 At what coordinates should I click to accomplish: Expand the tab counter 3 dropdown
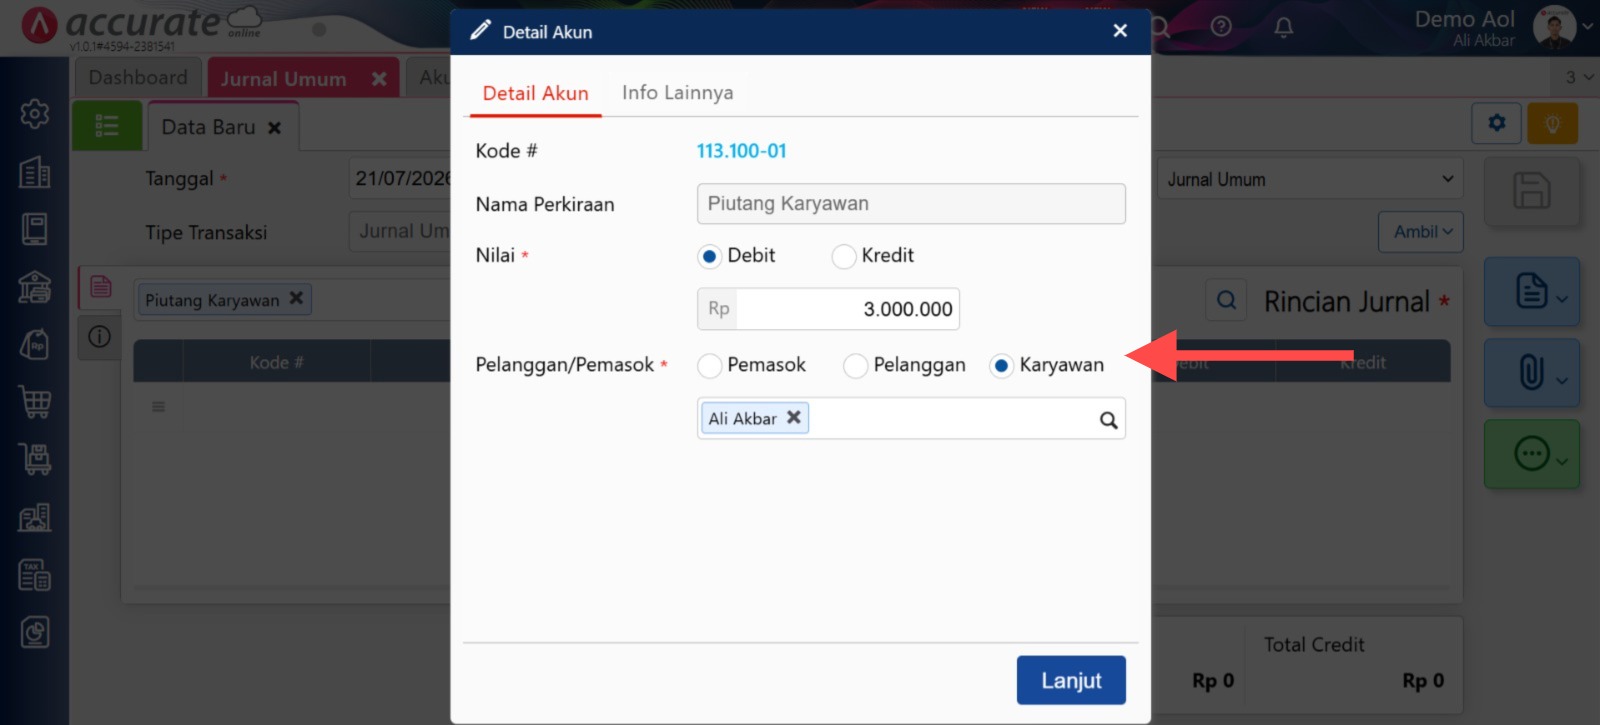click(x=1578, y=77)
